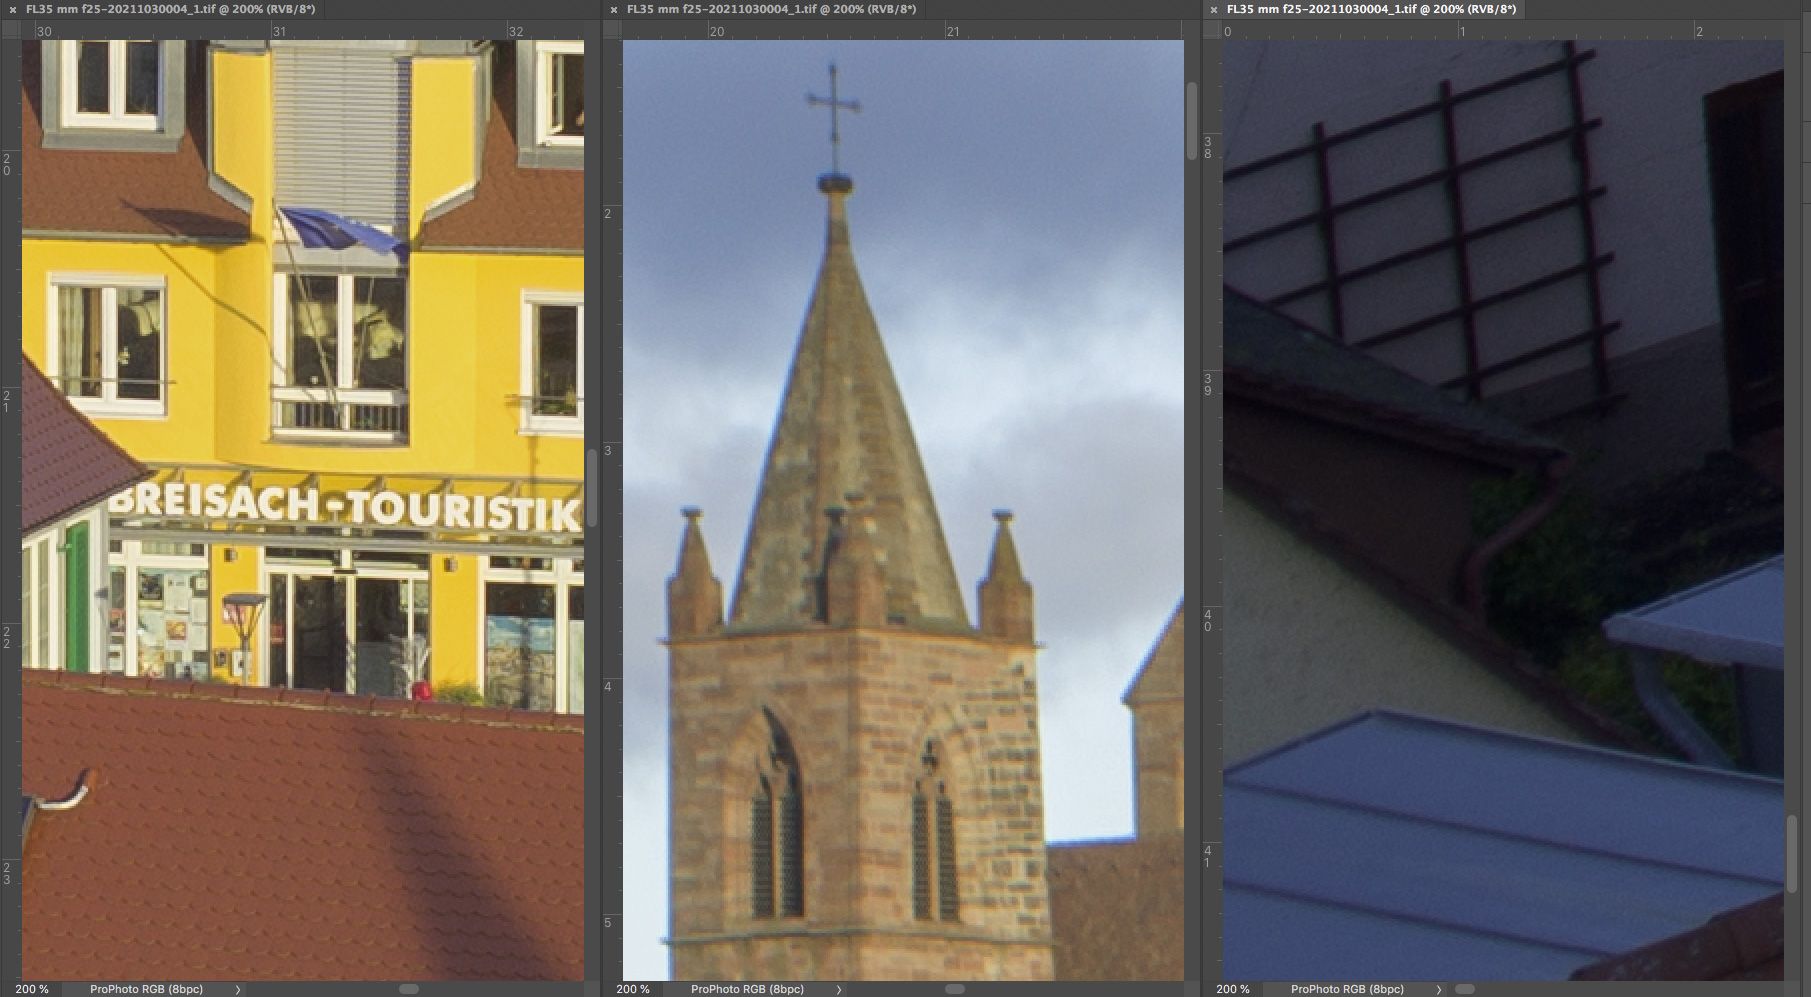The height and width of the screenshot is (997, 1811).
Task: Click the 200 % zoom field under the yellow building
Action: click(32, 989)
